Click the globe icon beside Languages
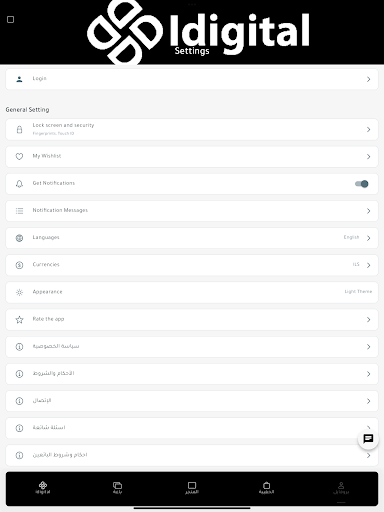 tap(19, 238)
